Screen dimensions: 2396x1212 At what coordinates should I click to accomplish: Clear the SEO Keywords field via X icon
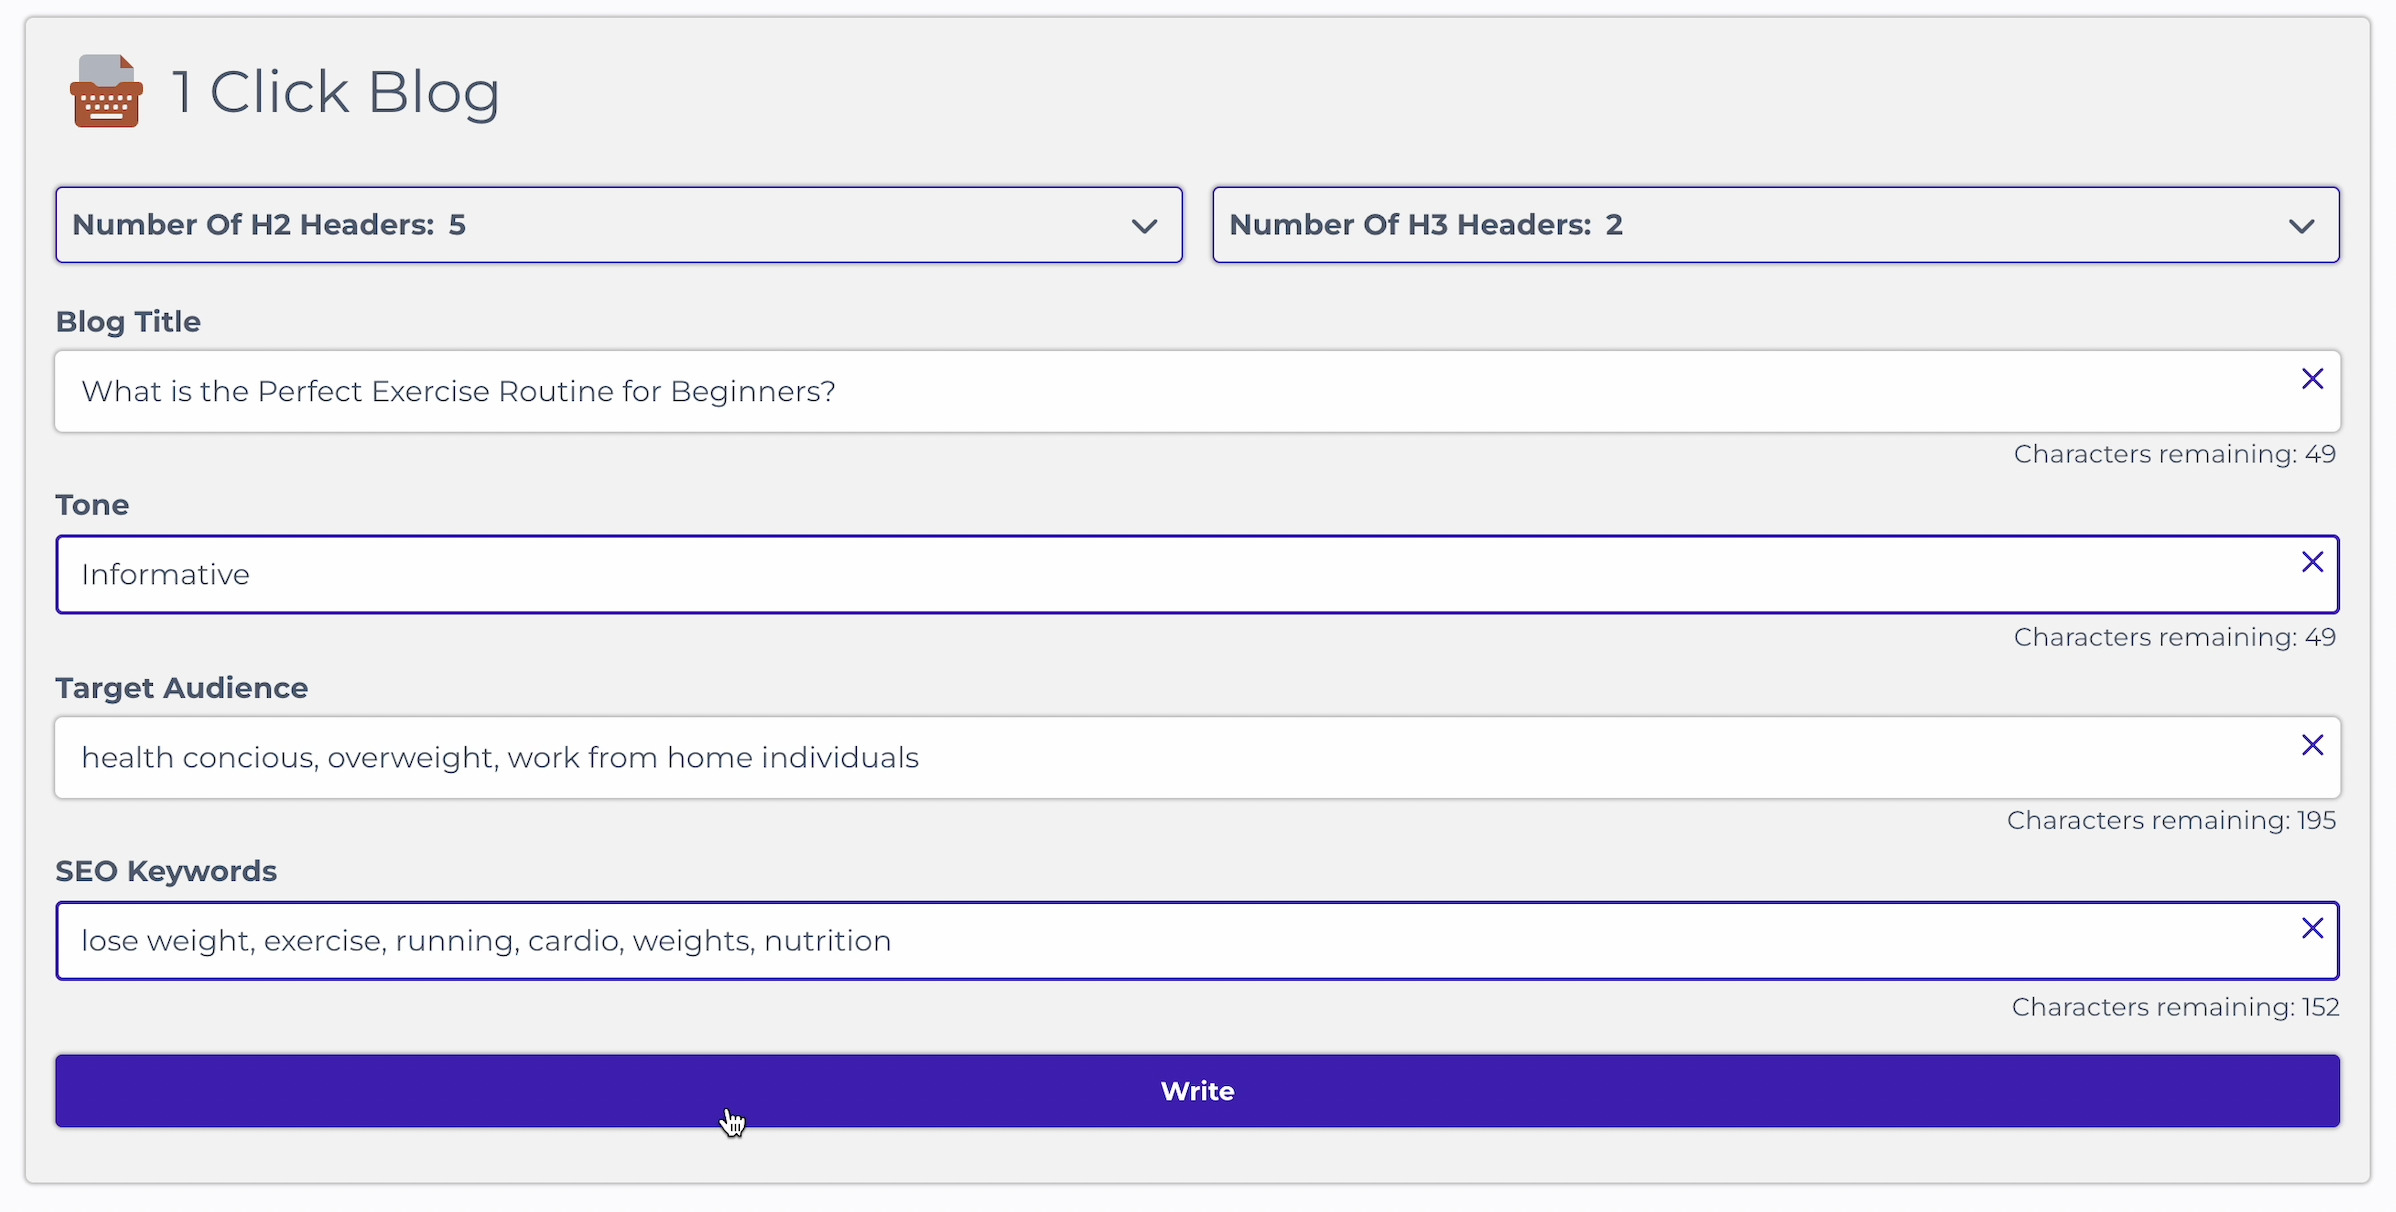click(x=2312, y=928)
